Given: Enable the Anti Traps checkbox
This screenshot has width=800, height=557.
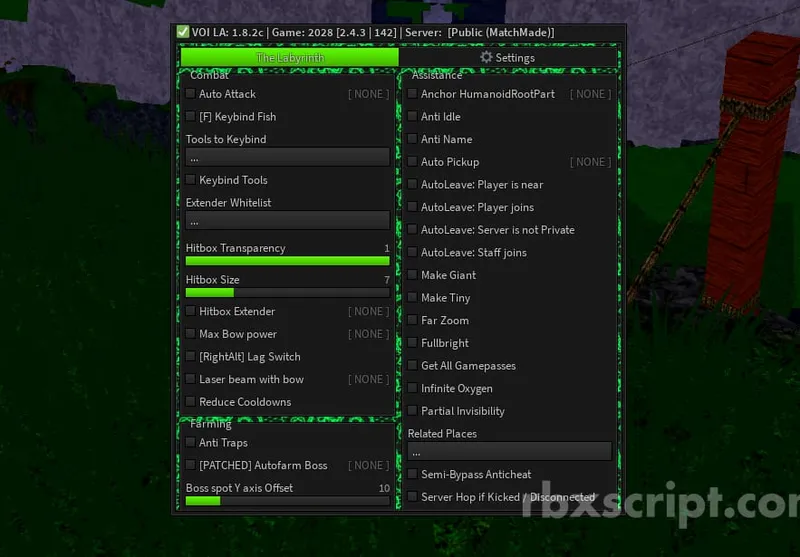Looking at the screenshot, I should (x=190, y=442).
